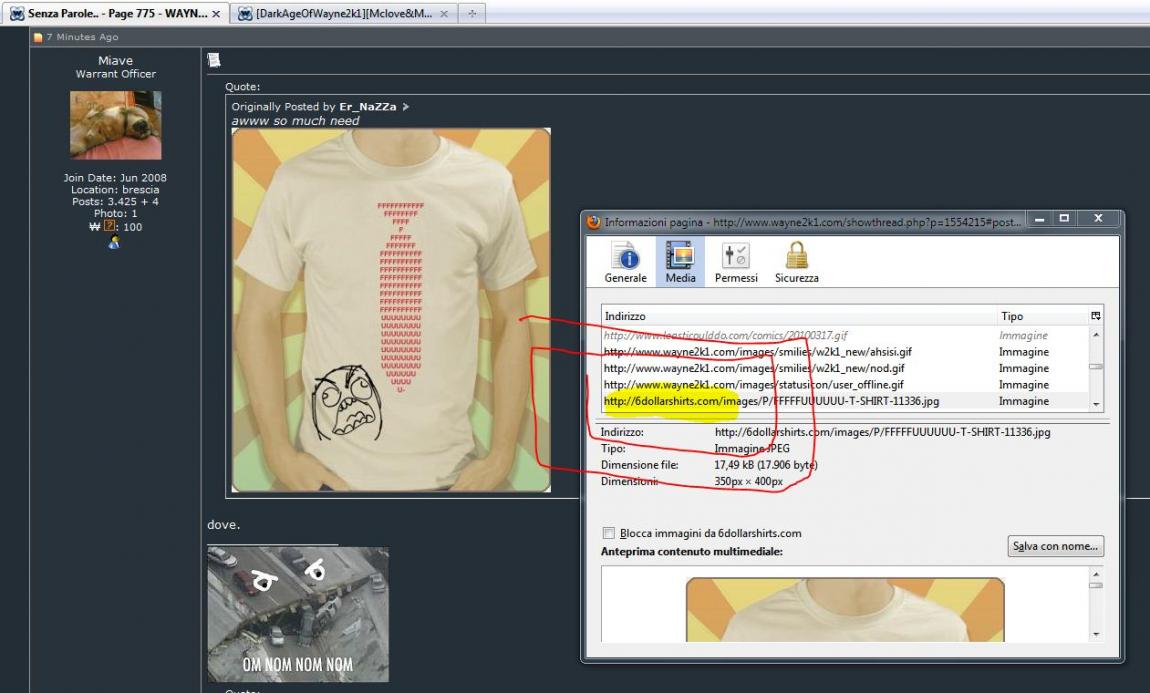Switch to the Media tab
1150x693 pixels.
click(x=681, y=262)
